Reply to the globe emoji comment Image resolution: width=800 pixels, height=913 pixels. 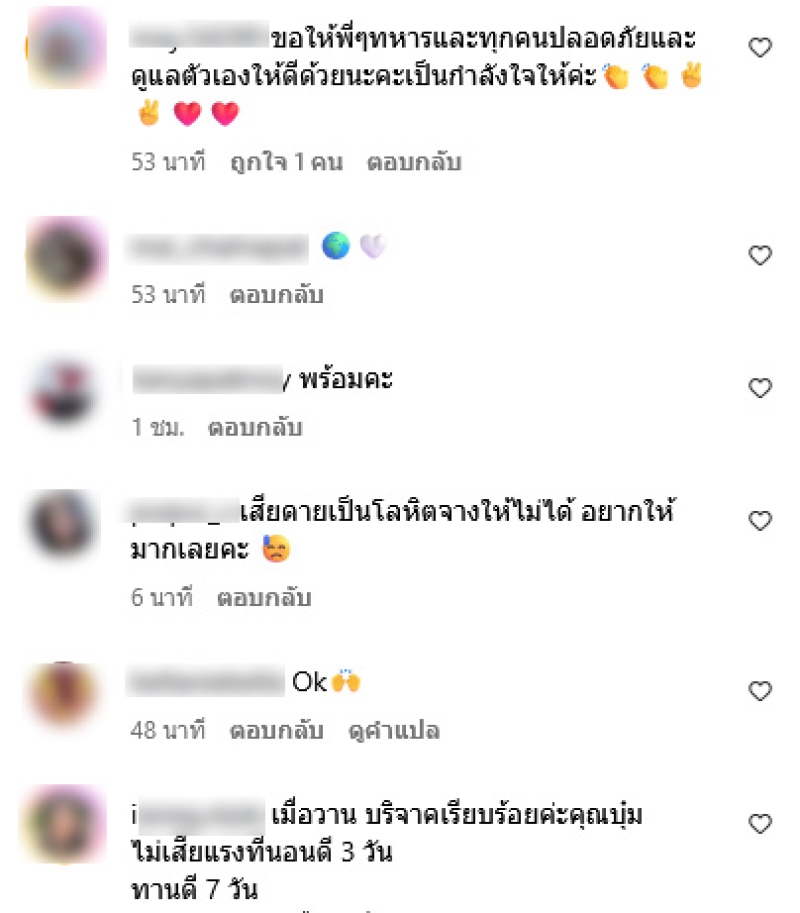[277, 295]
